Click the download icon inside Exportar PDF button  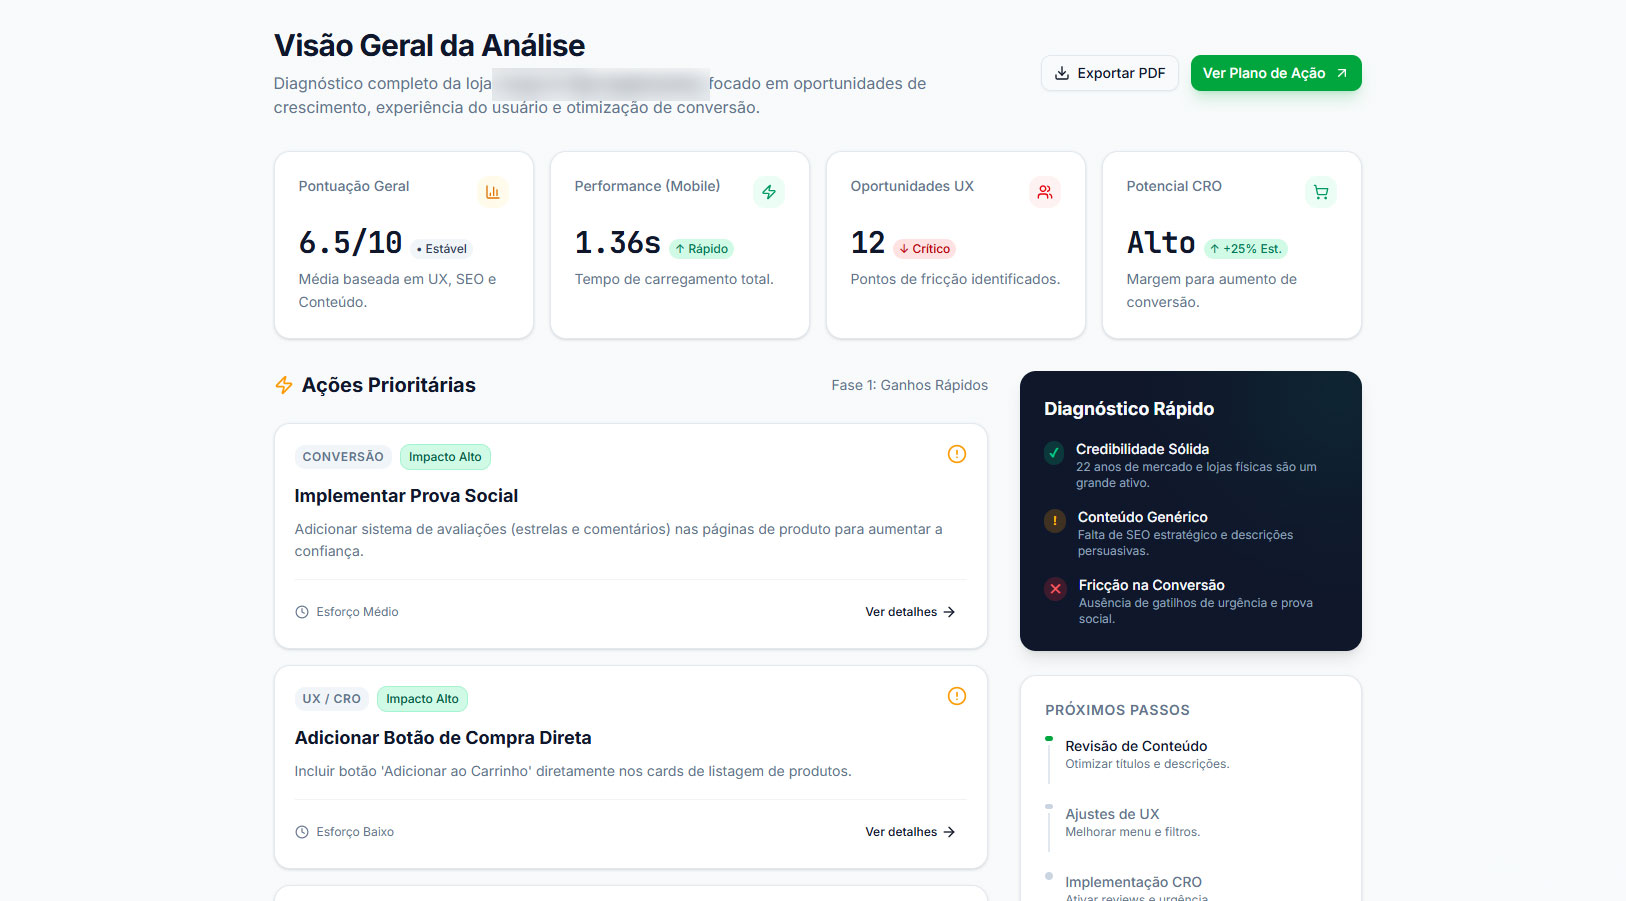tap(1062, 73)
